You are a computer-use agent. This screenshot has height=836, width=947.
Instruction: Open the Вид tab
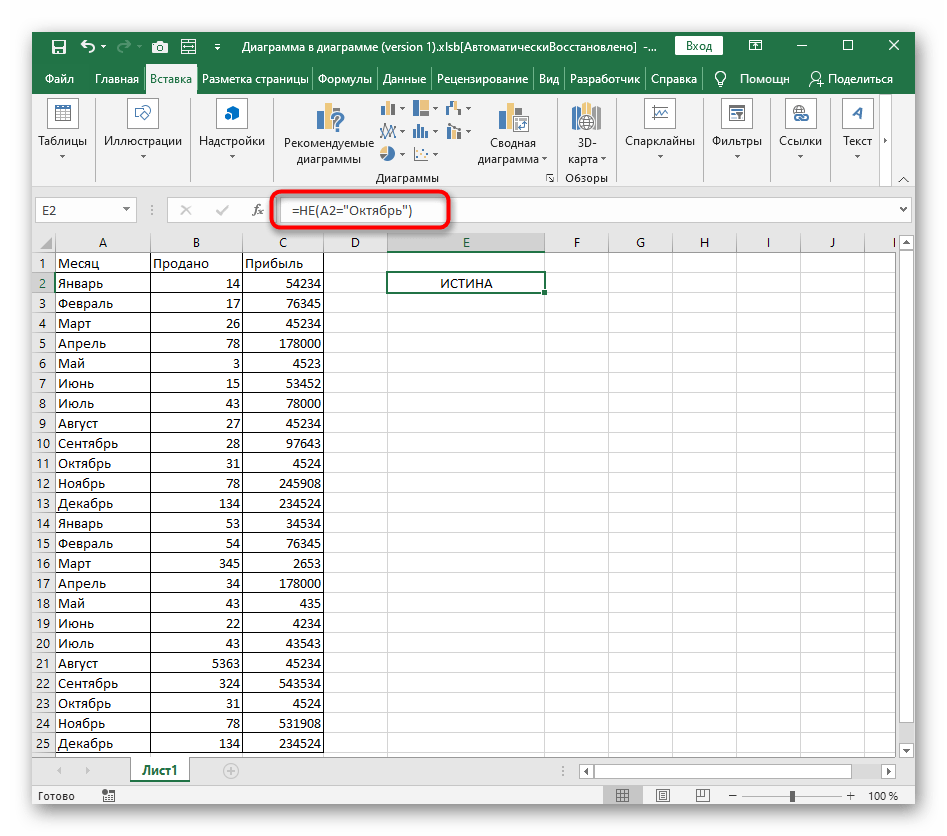(549, 79)
